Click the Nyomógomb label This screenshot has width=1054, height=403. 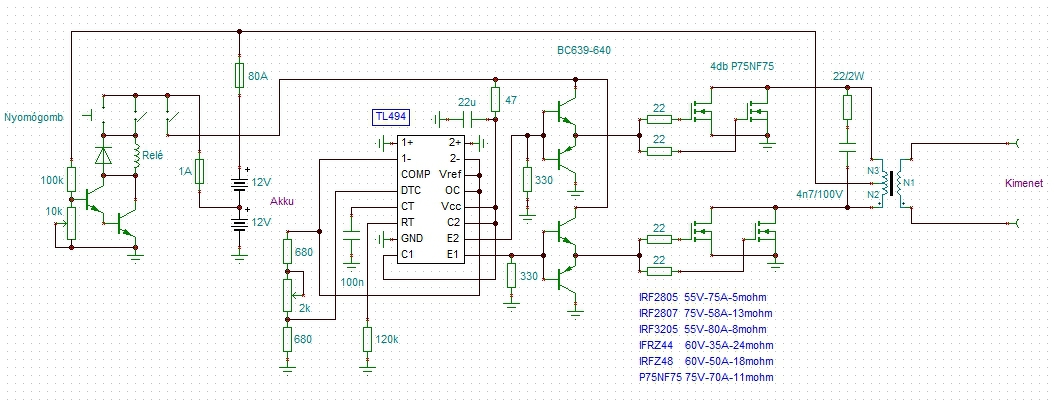(x=34, y=117)
